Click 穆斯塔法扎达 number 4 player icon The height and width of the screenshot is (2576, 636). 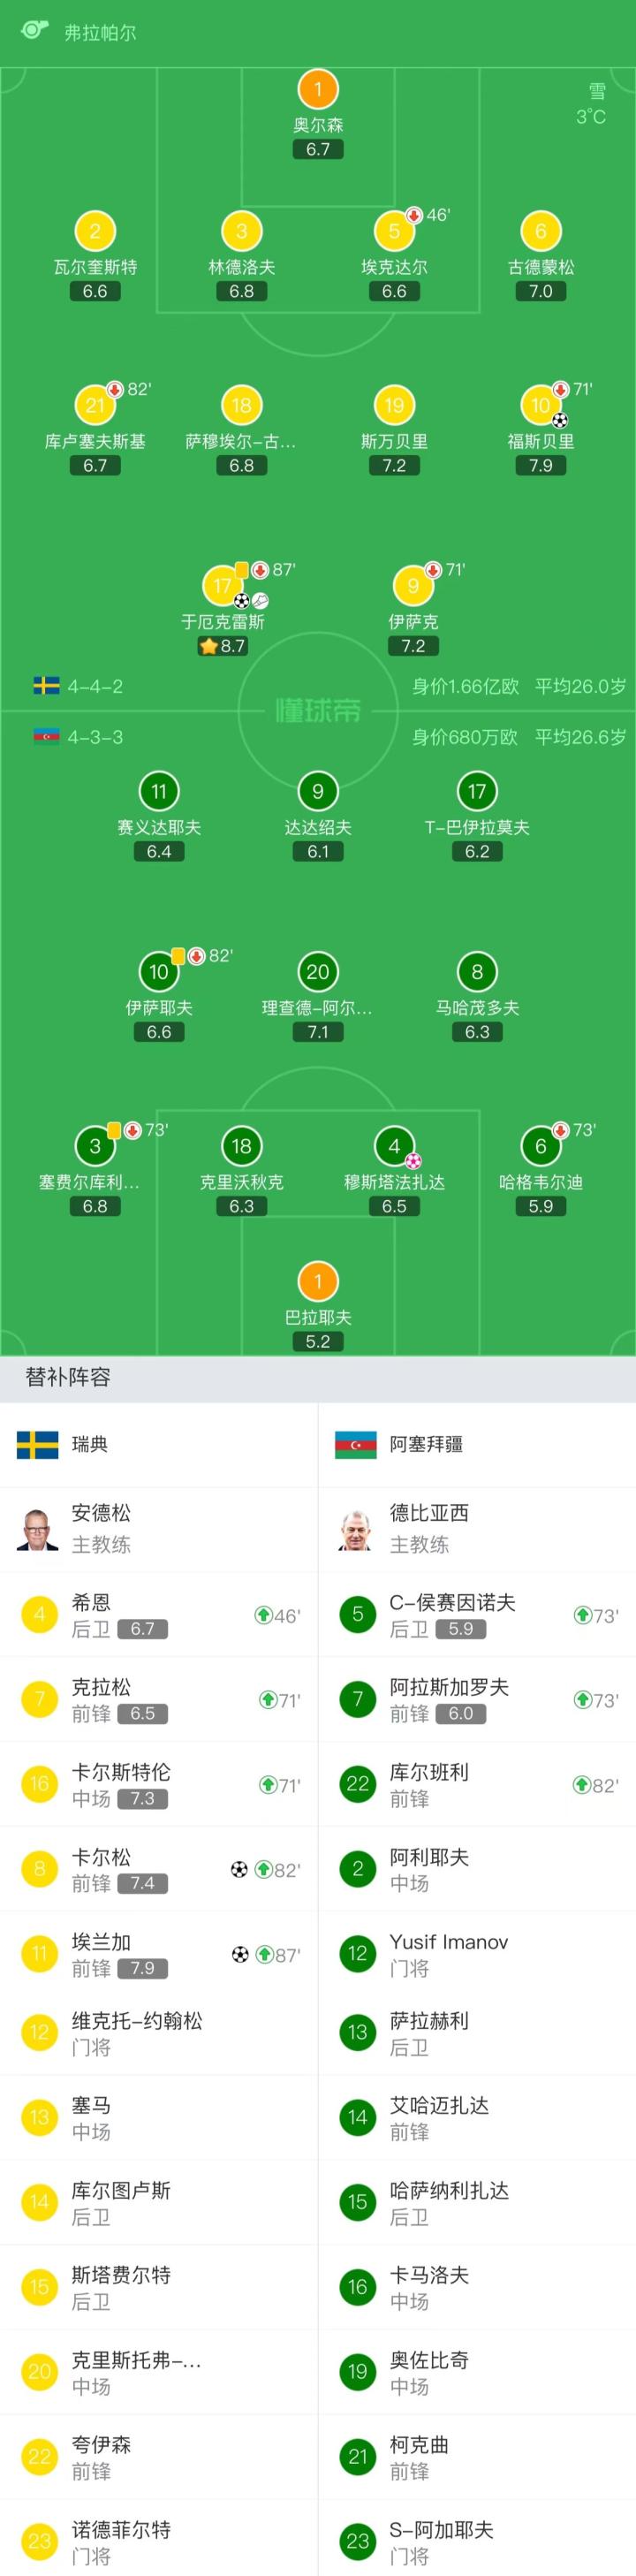[x=394, y=1146]
